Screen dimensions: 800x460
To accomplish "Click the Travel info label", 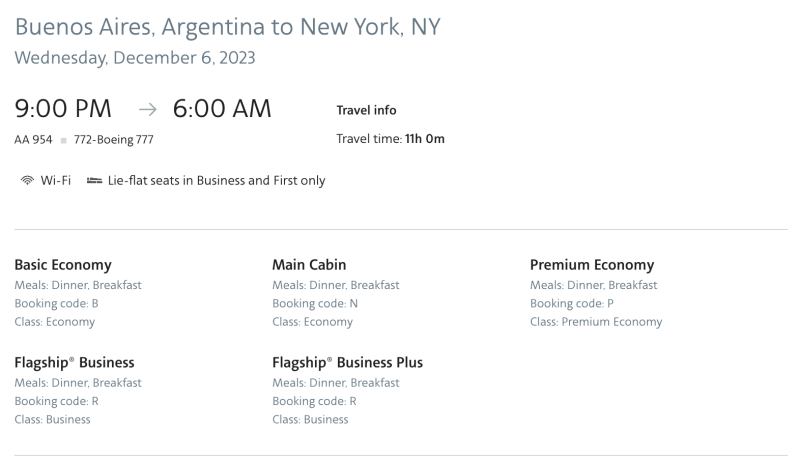I will 366,110.
